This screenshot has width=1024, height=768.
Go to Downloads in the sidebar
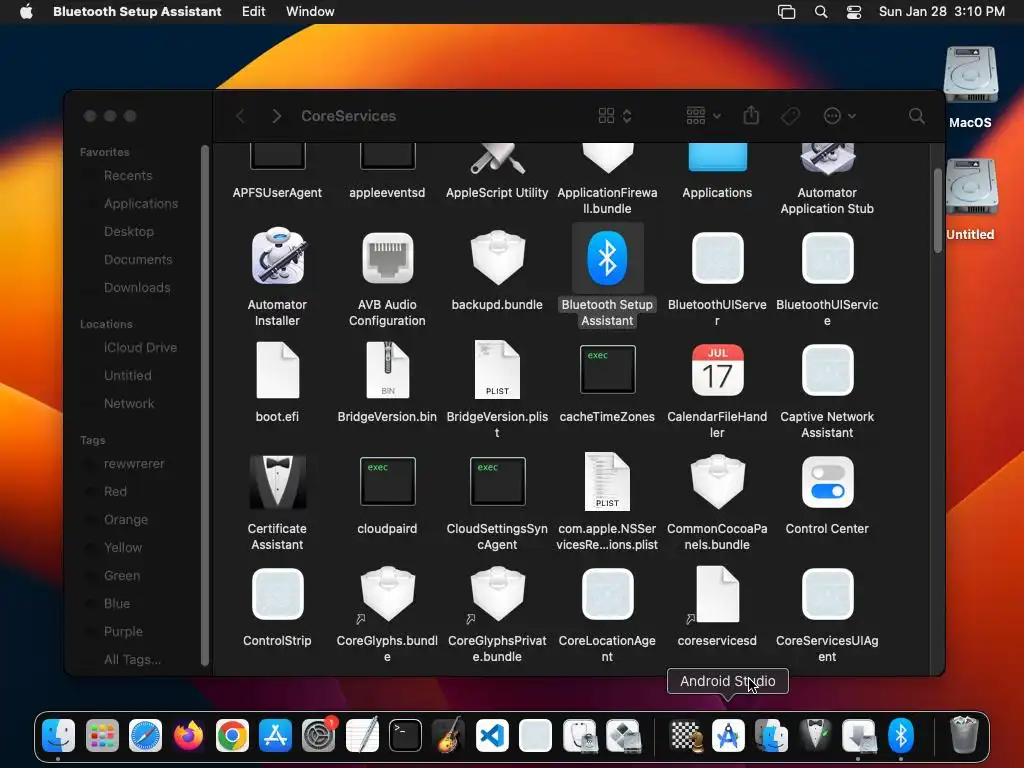[136, 287]
